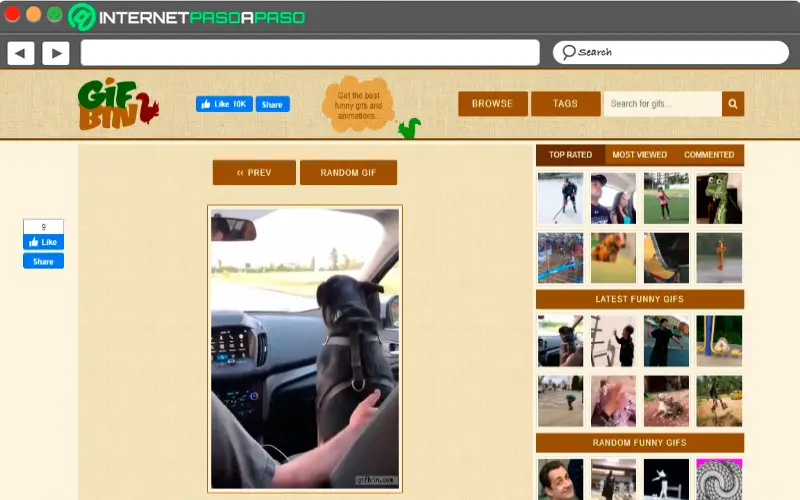Viewport: 800px width, 500px height.
Task: Open the TAGS section
Action: click(565, 104)
